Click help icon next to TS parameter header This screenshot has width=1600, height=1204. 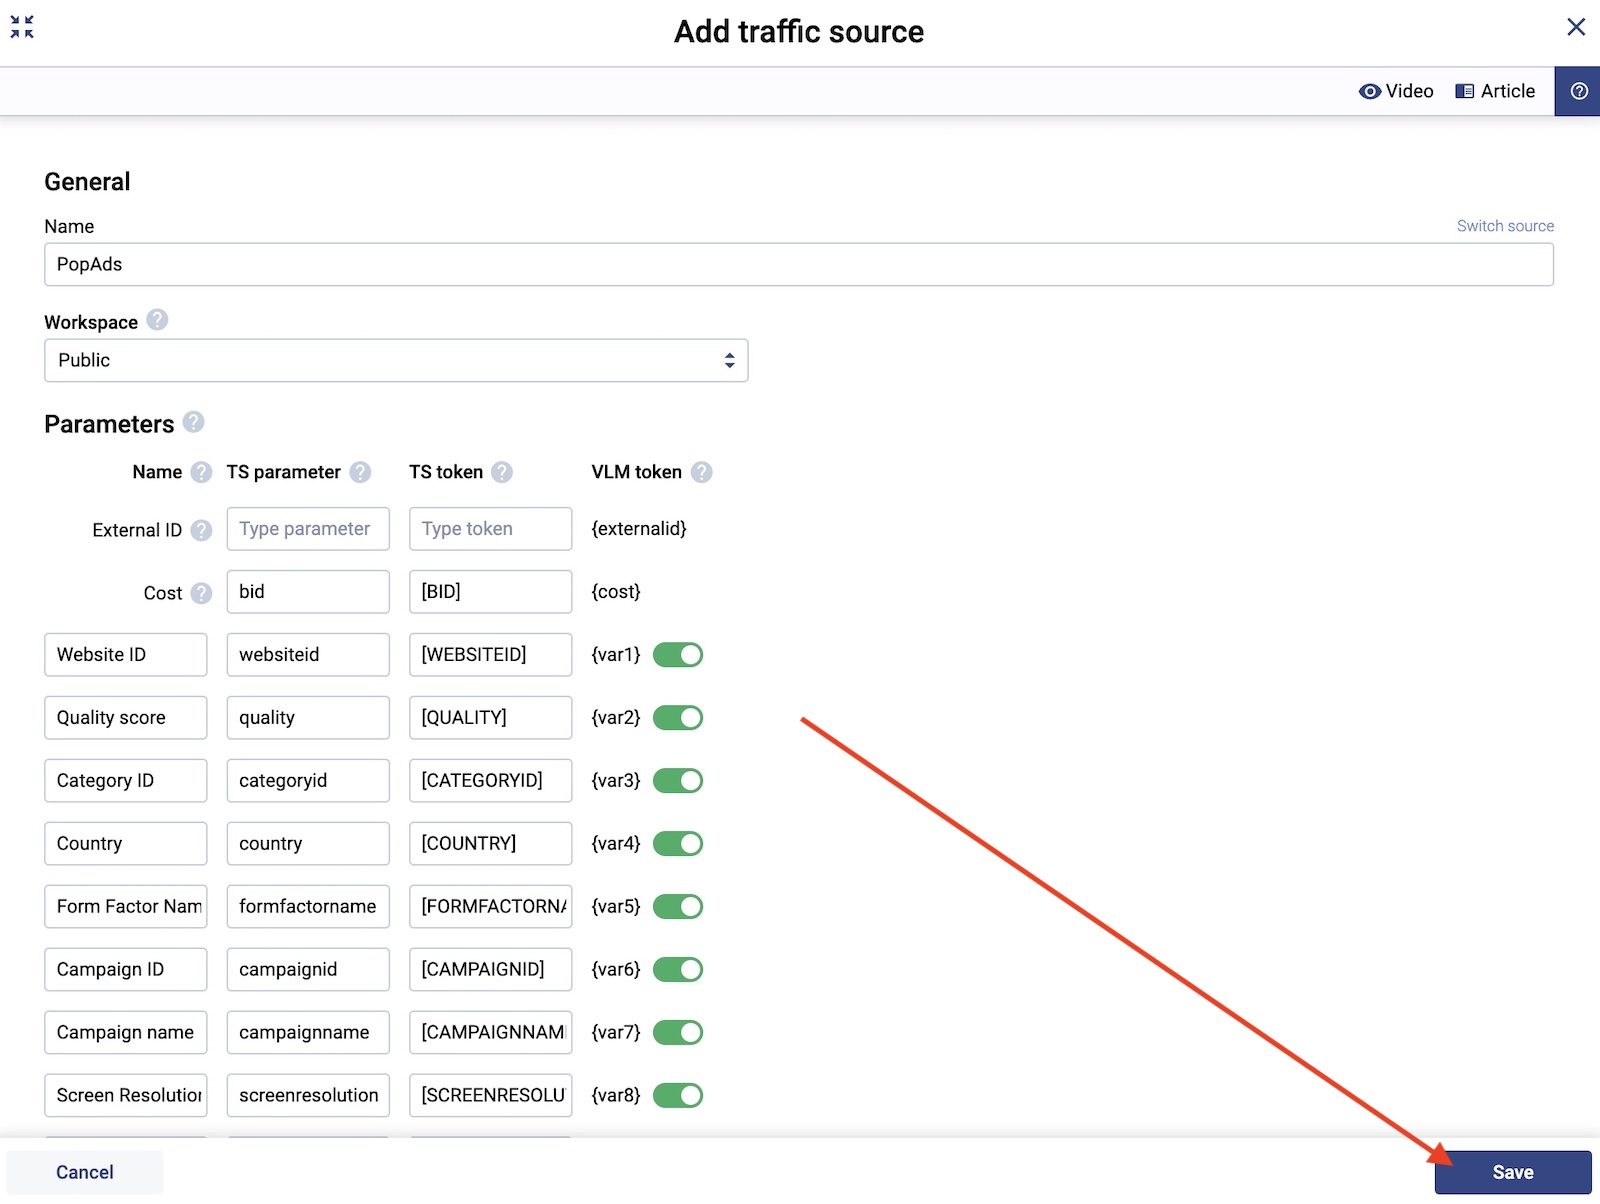pyautogui.click(x=360, y=472)
